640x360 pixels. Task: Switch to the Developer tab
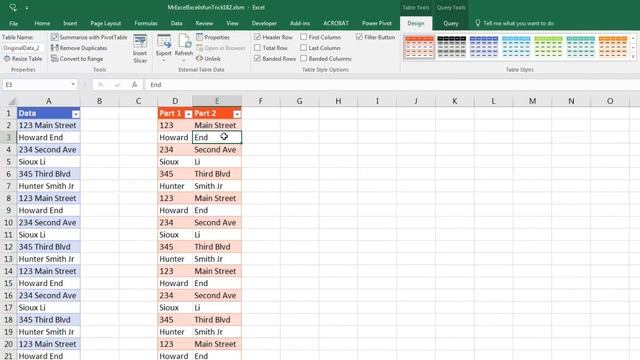click(x=264, y=23)
